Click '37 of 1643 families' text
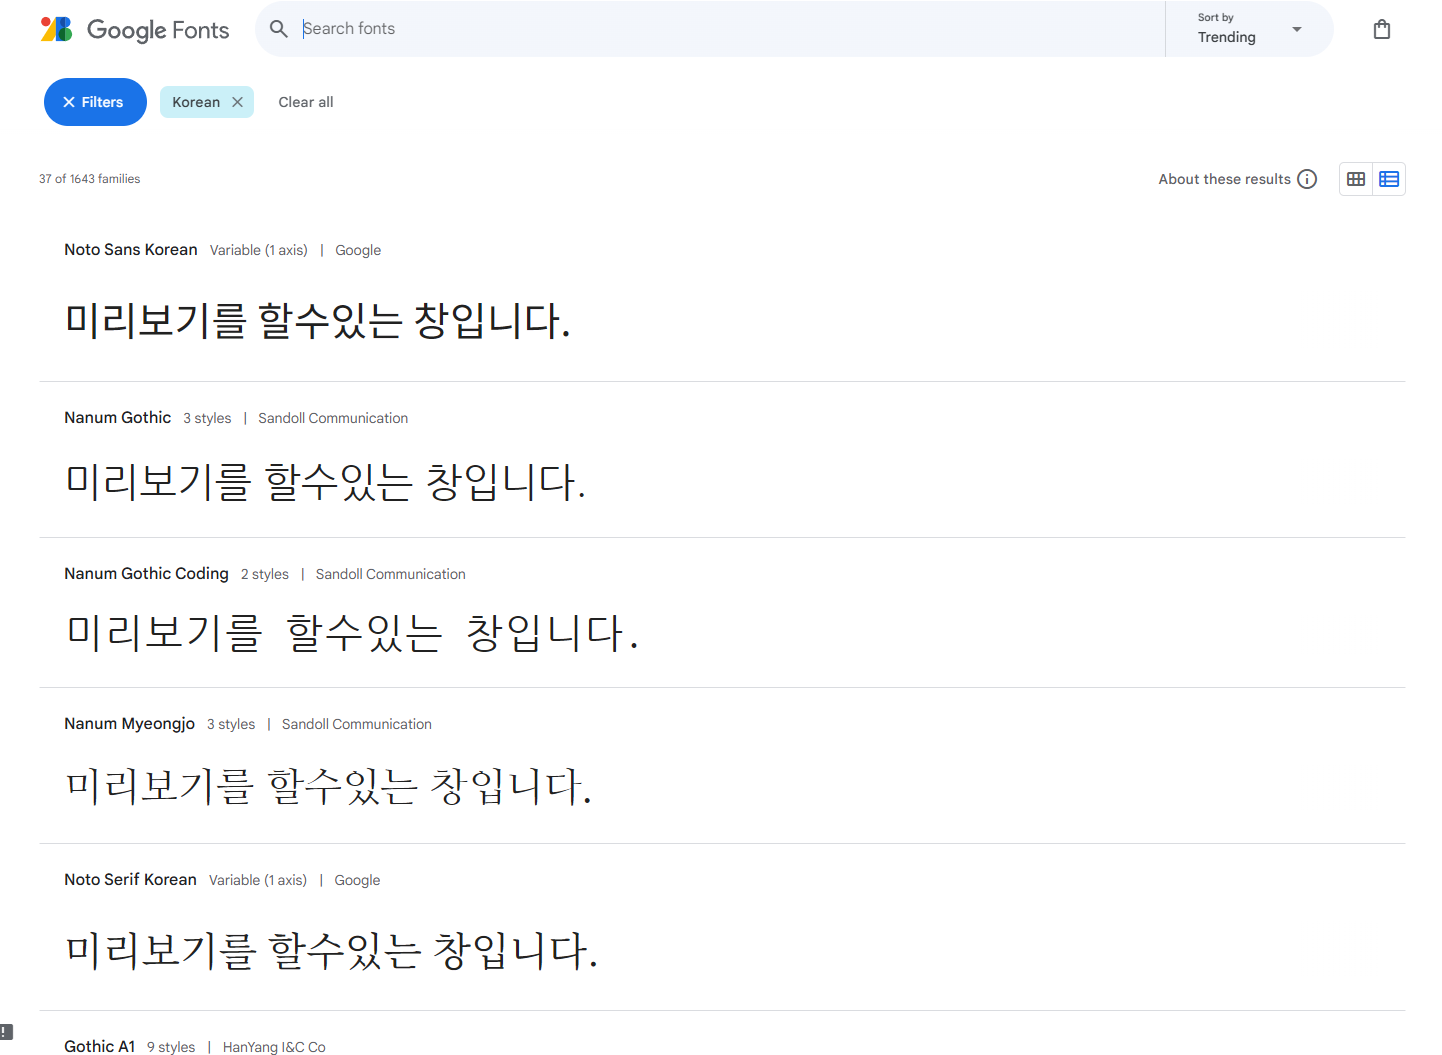This screenshot has width=1442, height=1055. (x=90, y=179)
